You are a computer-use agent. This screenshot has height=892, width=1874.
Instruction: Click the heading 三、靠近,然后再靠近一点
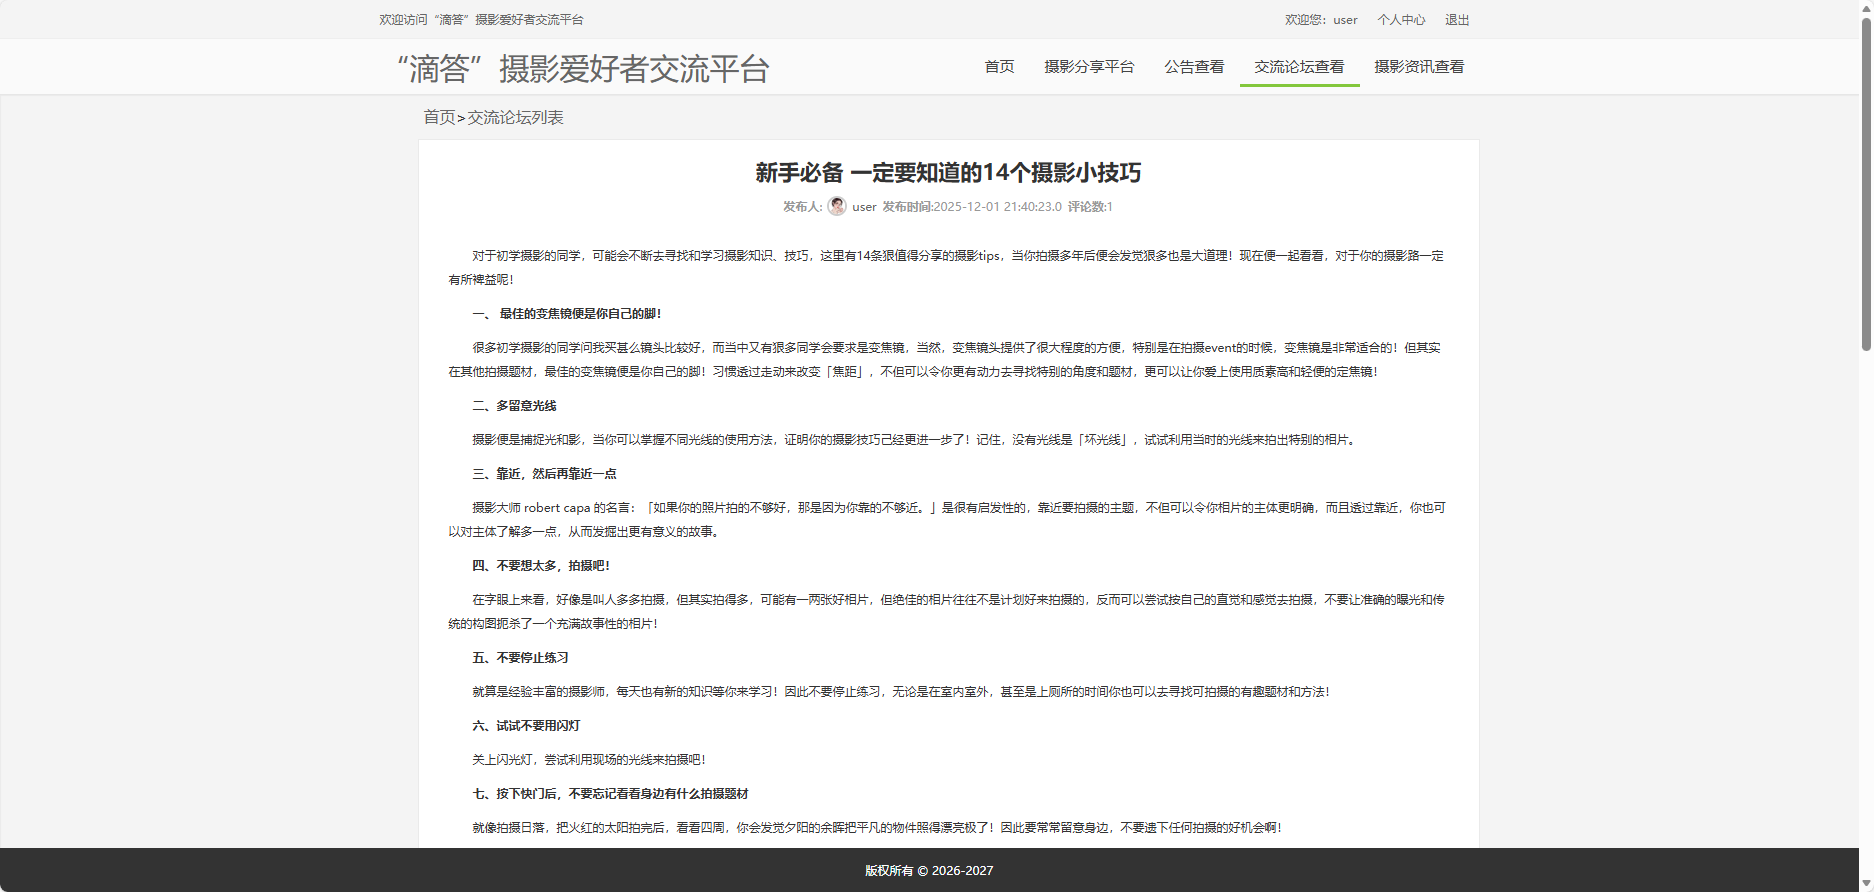[544, 474]
